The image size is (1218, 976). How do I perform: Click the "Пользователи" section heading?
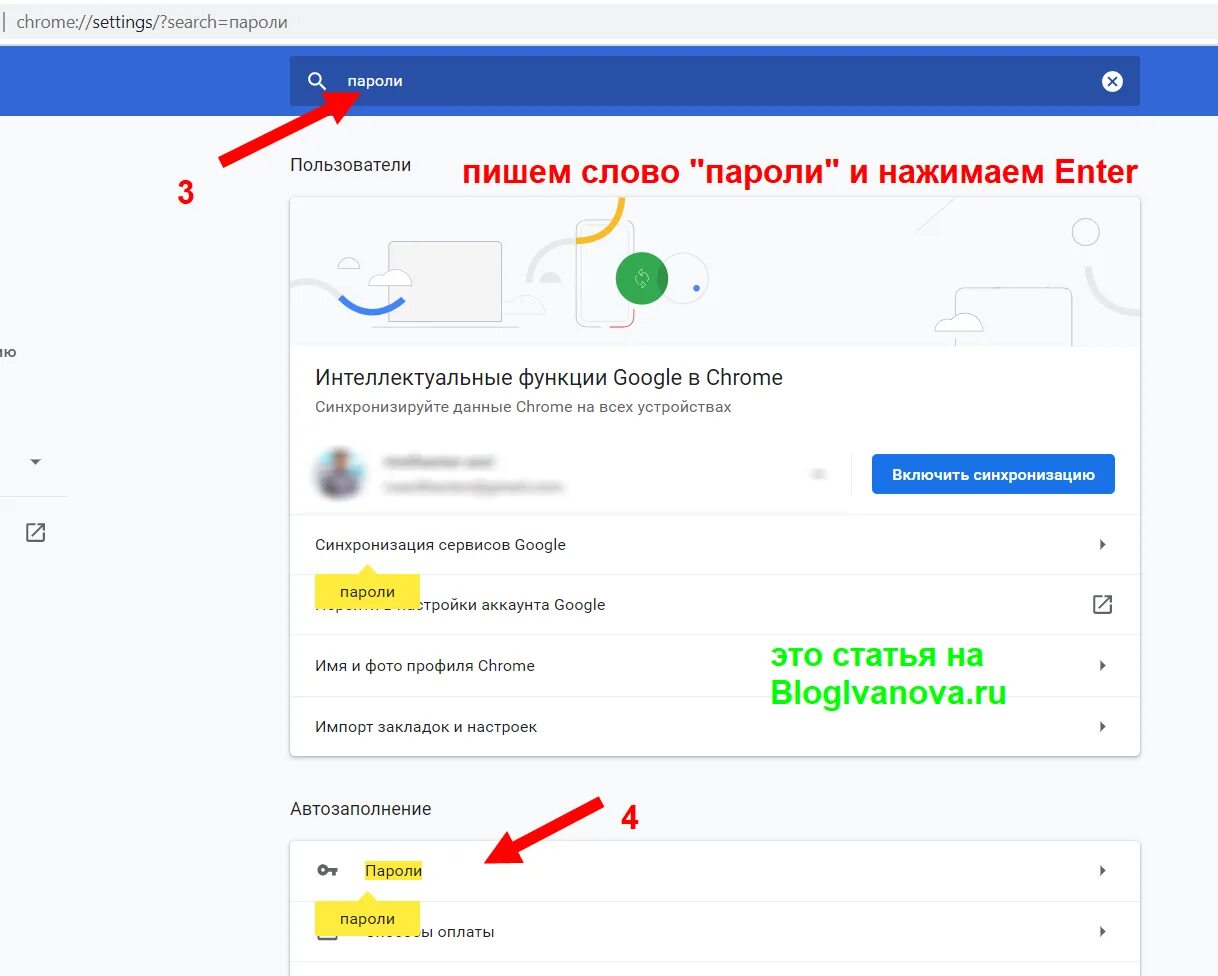tap(350, 165)
